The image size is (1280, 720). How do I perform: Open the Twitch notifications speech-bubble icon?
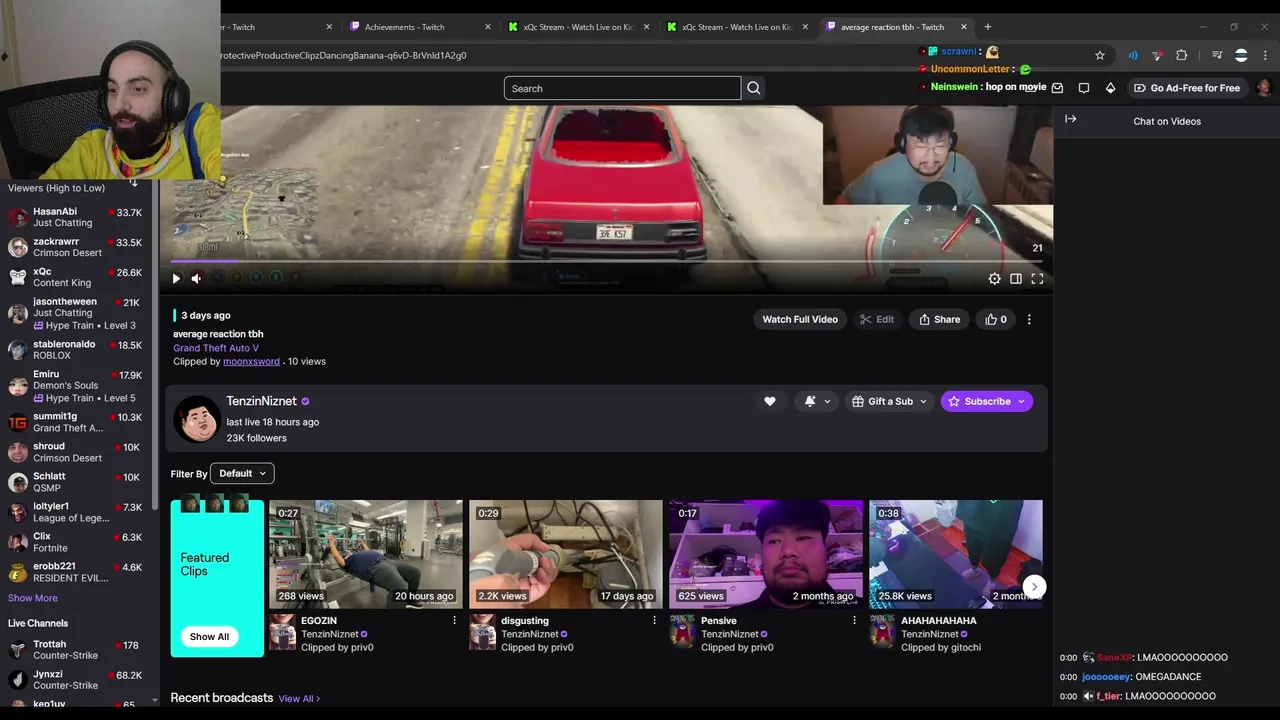(1084, 88)
